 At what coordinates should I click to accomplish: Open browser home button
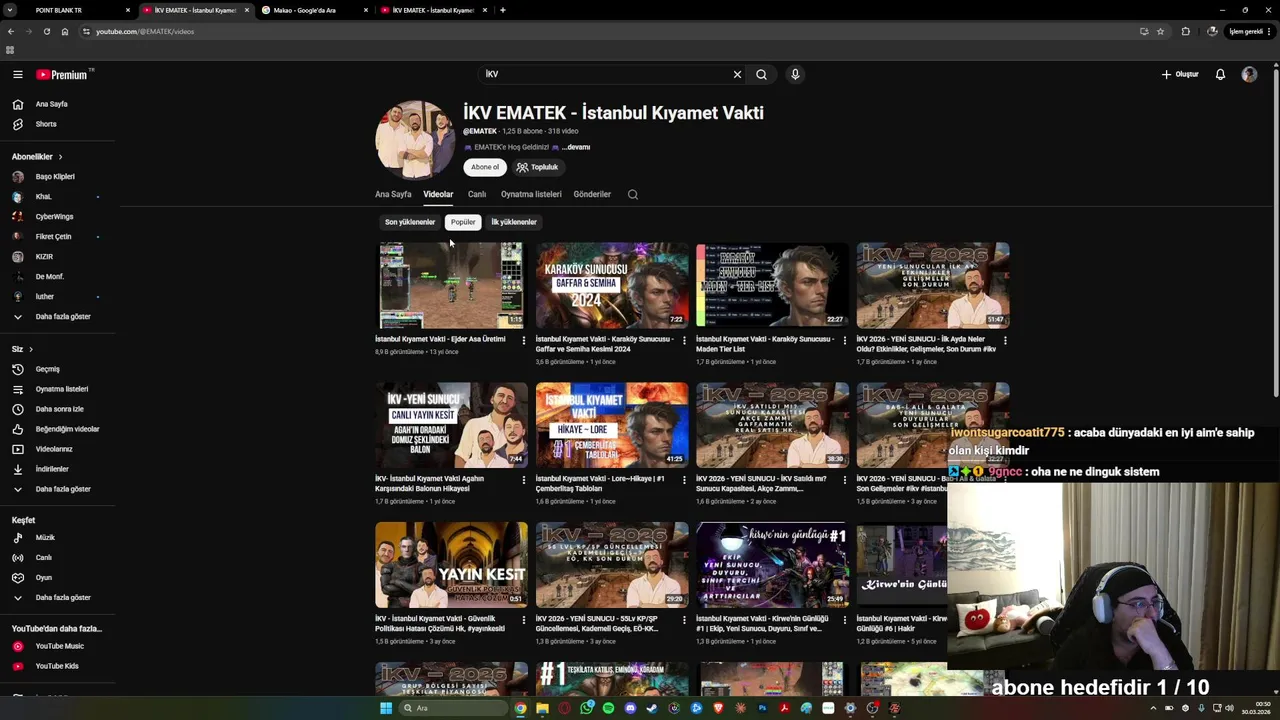pos(65,31)
